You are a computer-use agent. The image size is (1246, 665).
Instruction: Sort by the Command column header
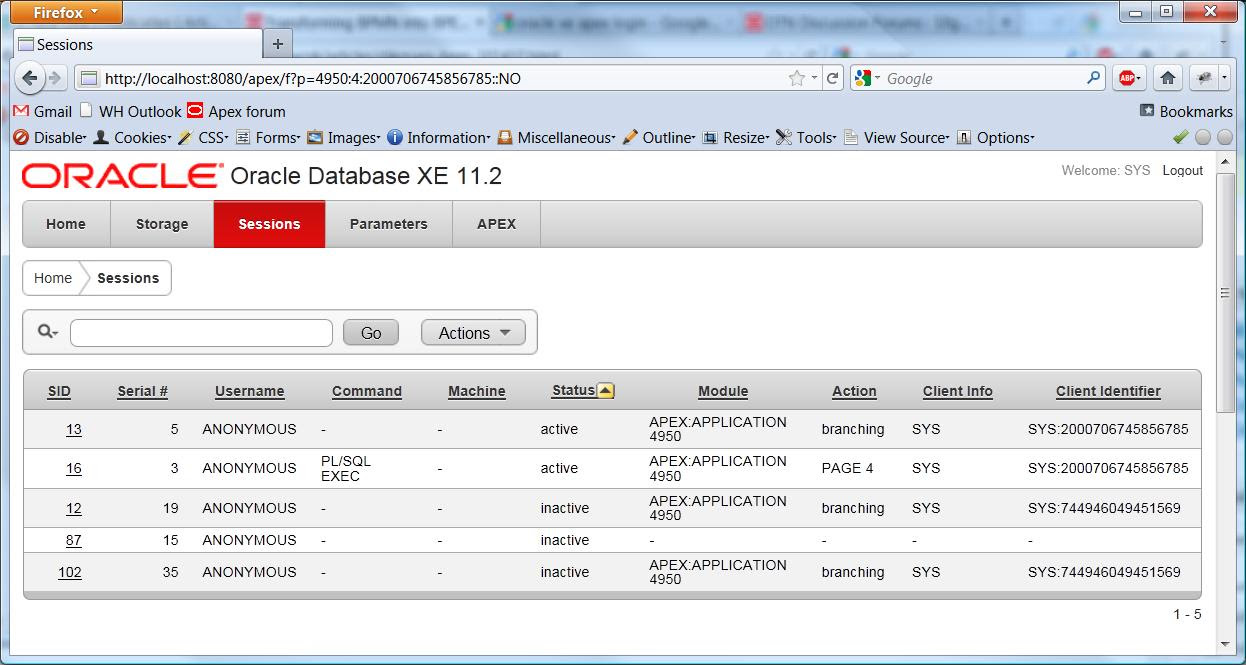click(x=367, y=391)
